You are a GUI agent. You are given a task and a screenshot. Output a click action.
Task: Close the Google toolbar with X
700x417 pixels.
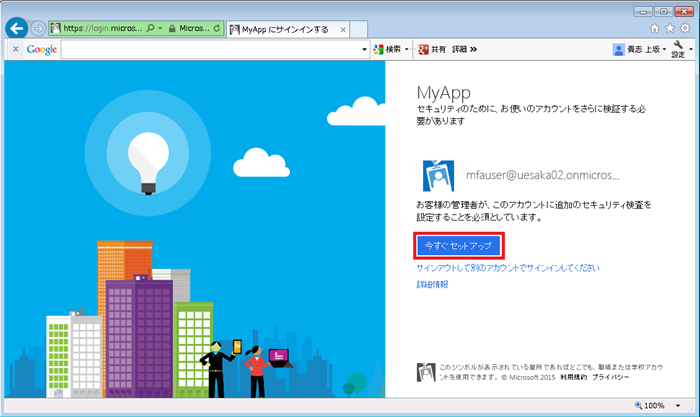16,49
